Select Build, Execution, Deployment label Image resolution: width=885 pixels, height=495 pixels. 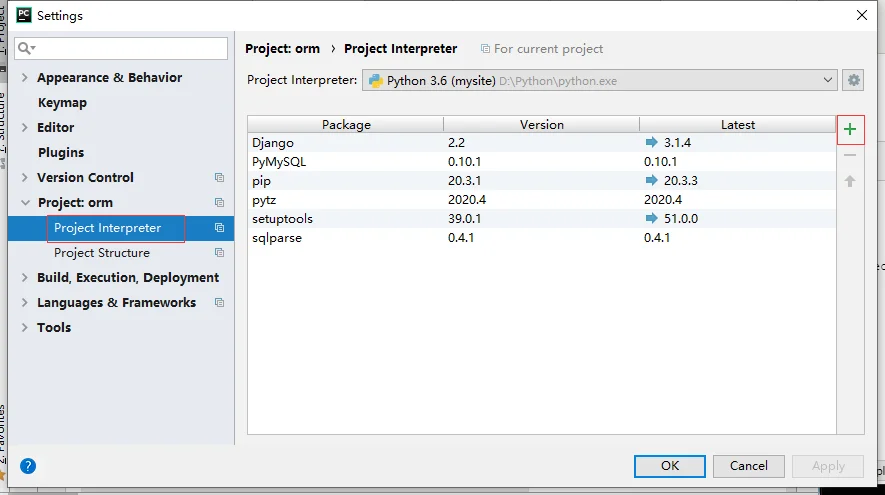pyautogui.click(x=128, y=278)
